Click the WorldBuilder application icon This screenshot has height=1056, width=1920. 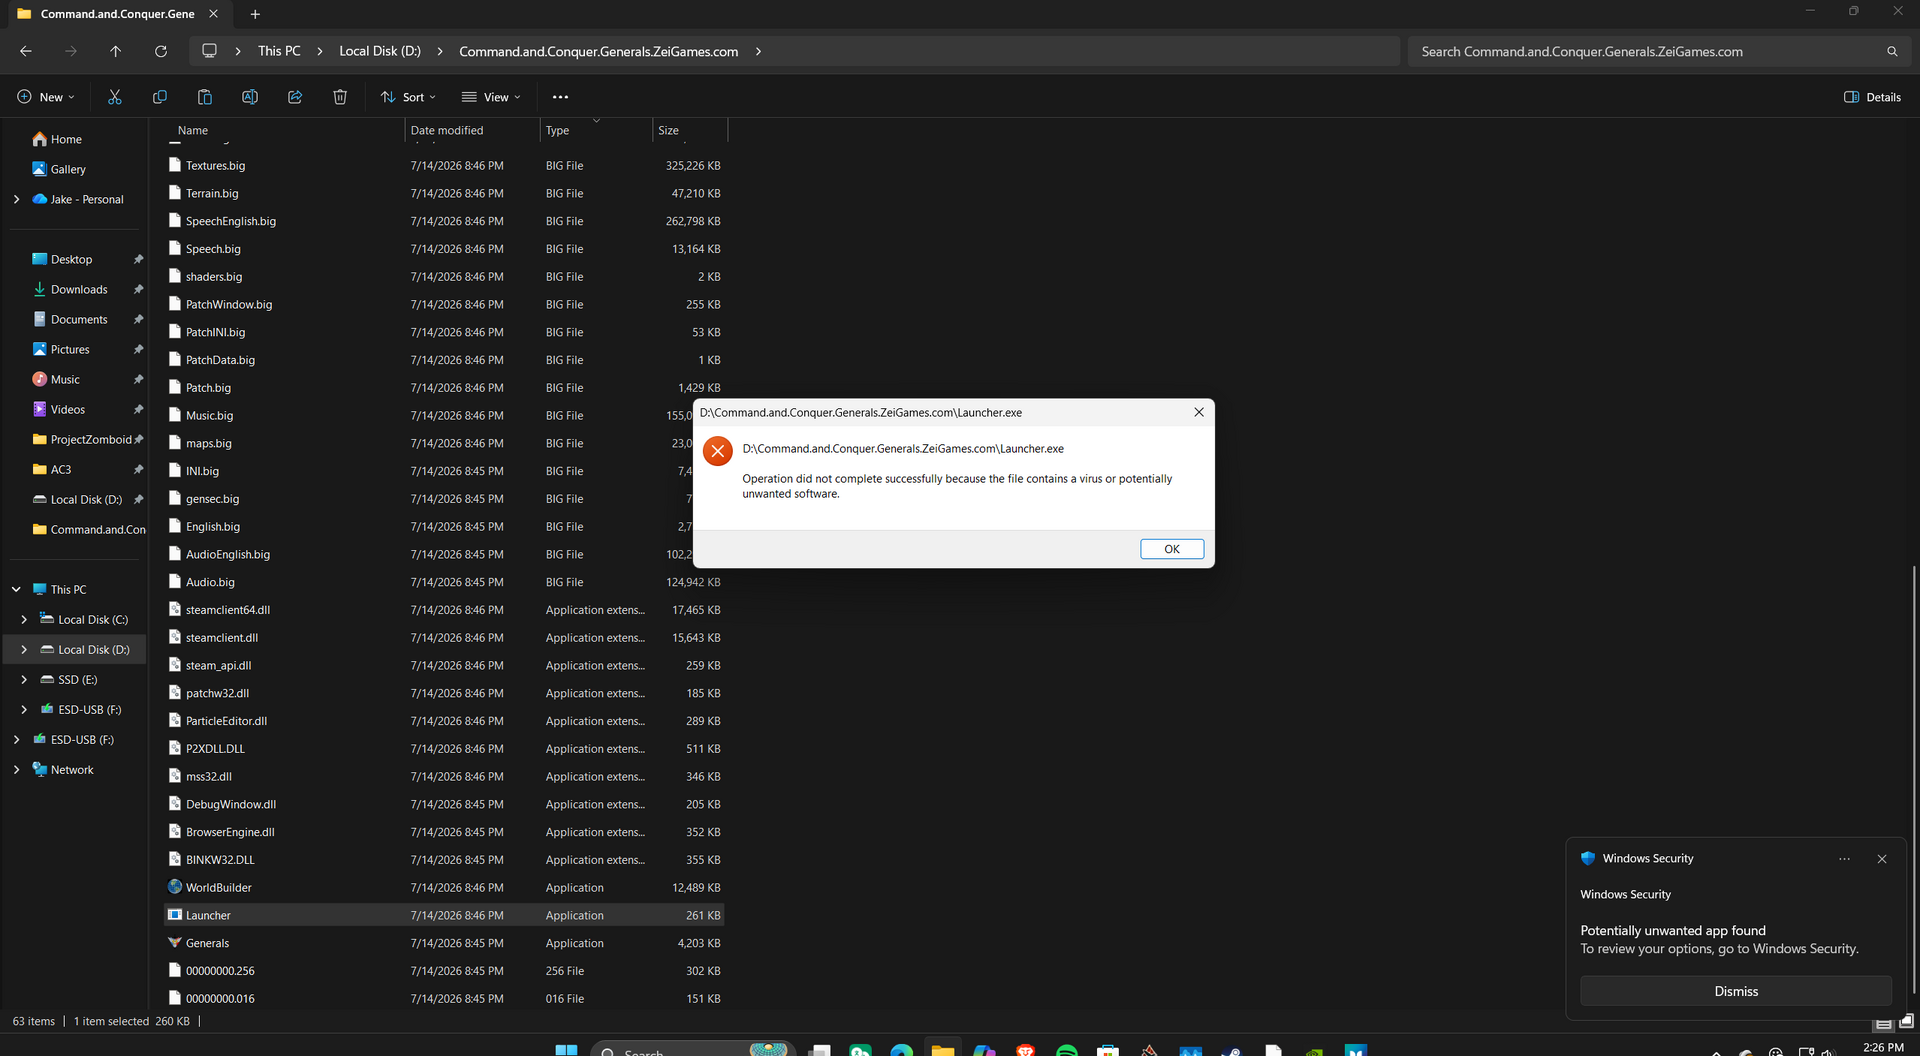175,887
